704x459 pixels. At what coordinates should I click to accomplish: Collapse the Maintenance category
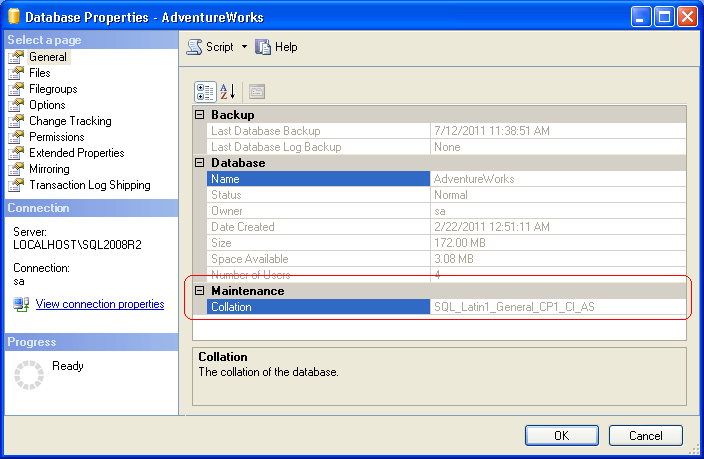point(200,291)
